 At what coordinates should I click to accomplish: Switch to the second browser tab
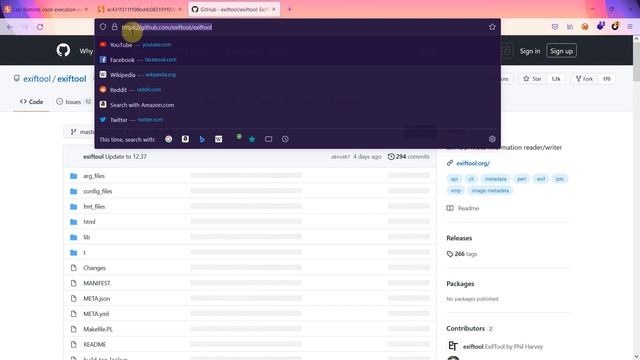coord(140,9)
